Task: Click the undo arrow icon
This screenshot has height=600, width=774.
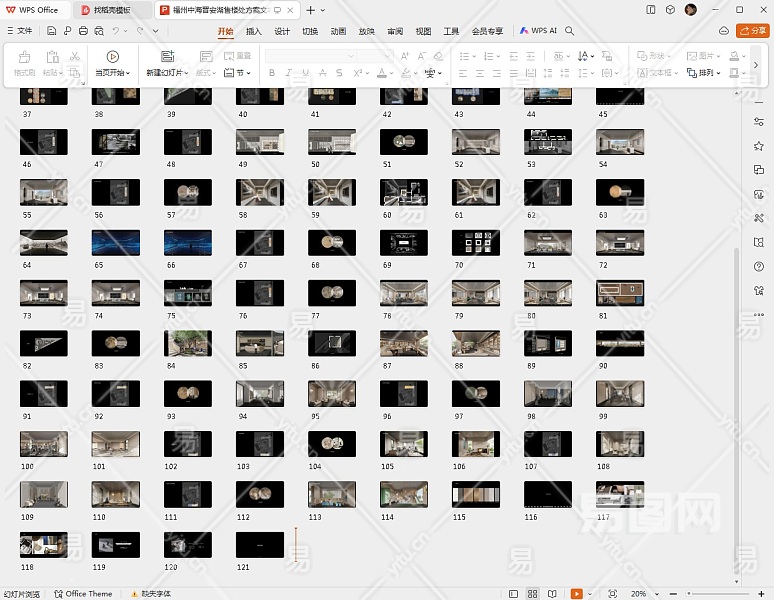Action: [116, 31]
